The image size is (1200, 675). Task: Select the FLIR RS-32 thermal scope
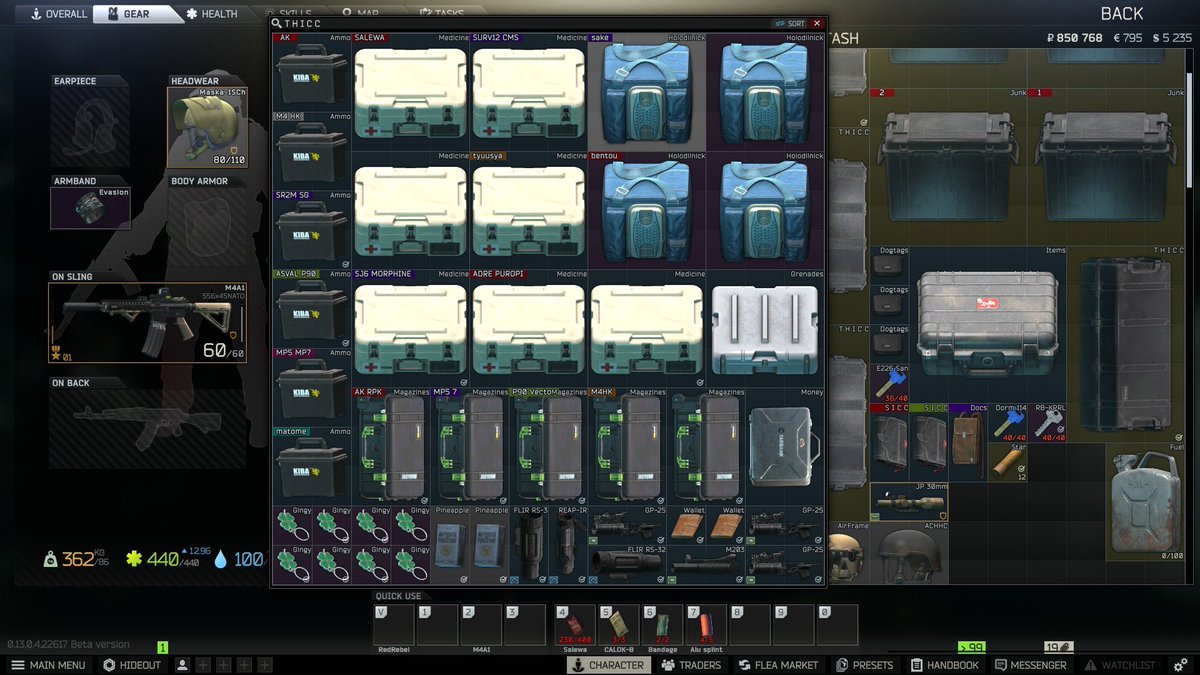point(627,564)
